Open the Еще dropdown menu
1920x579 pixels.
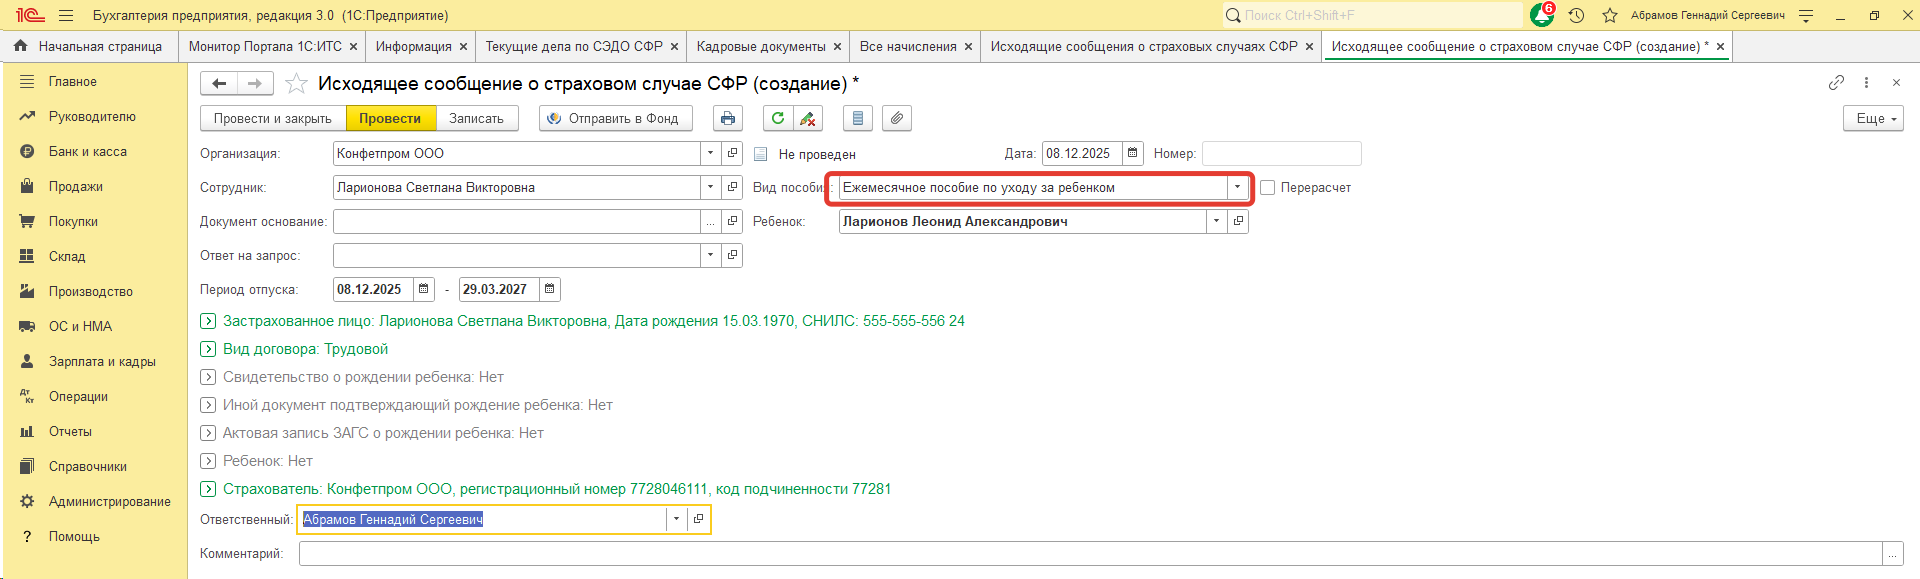click(x=1872, y=118)
